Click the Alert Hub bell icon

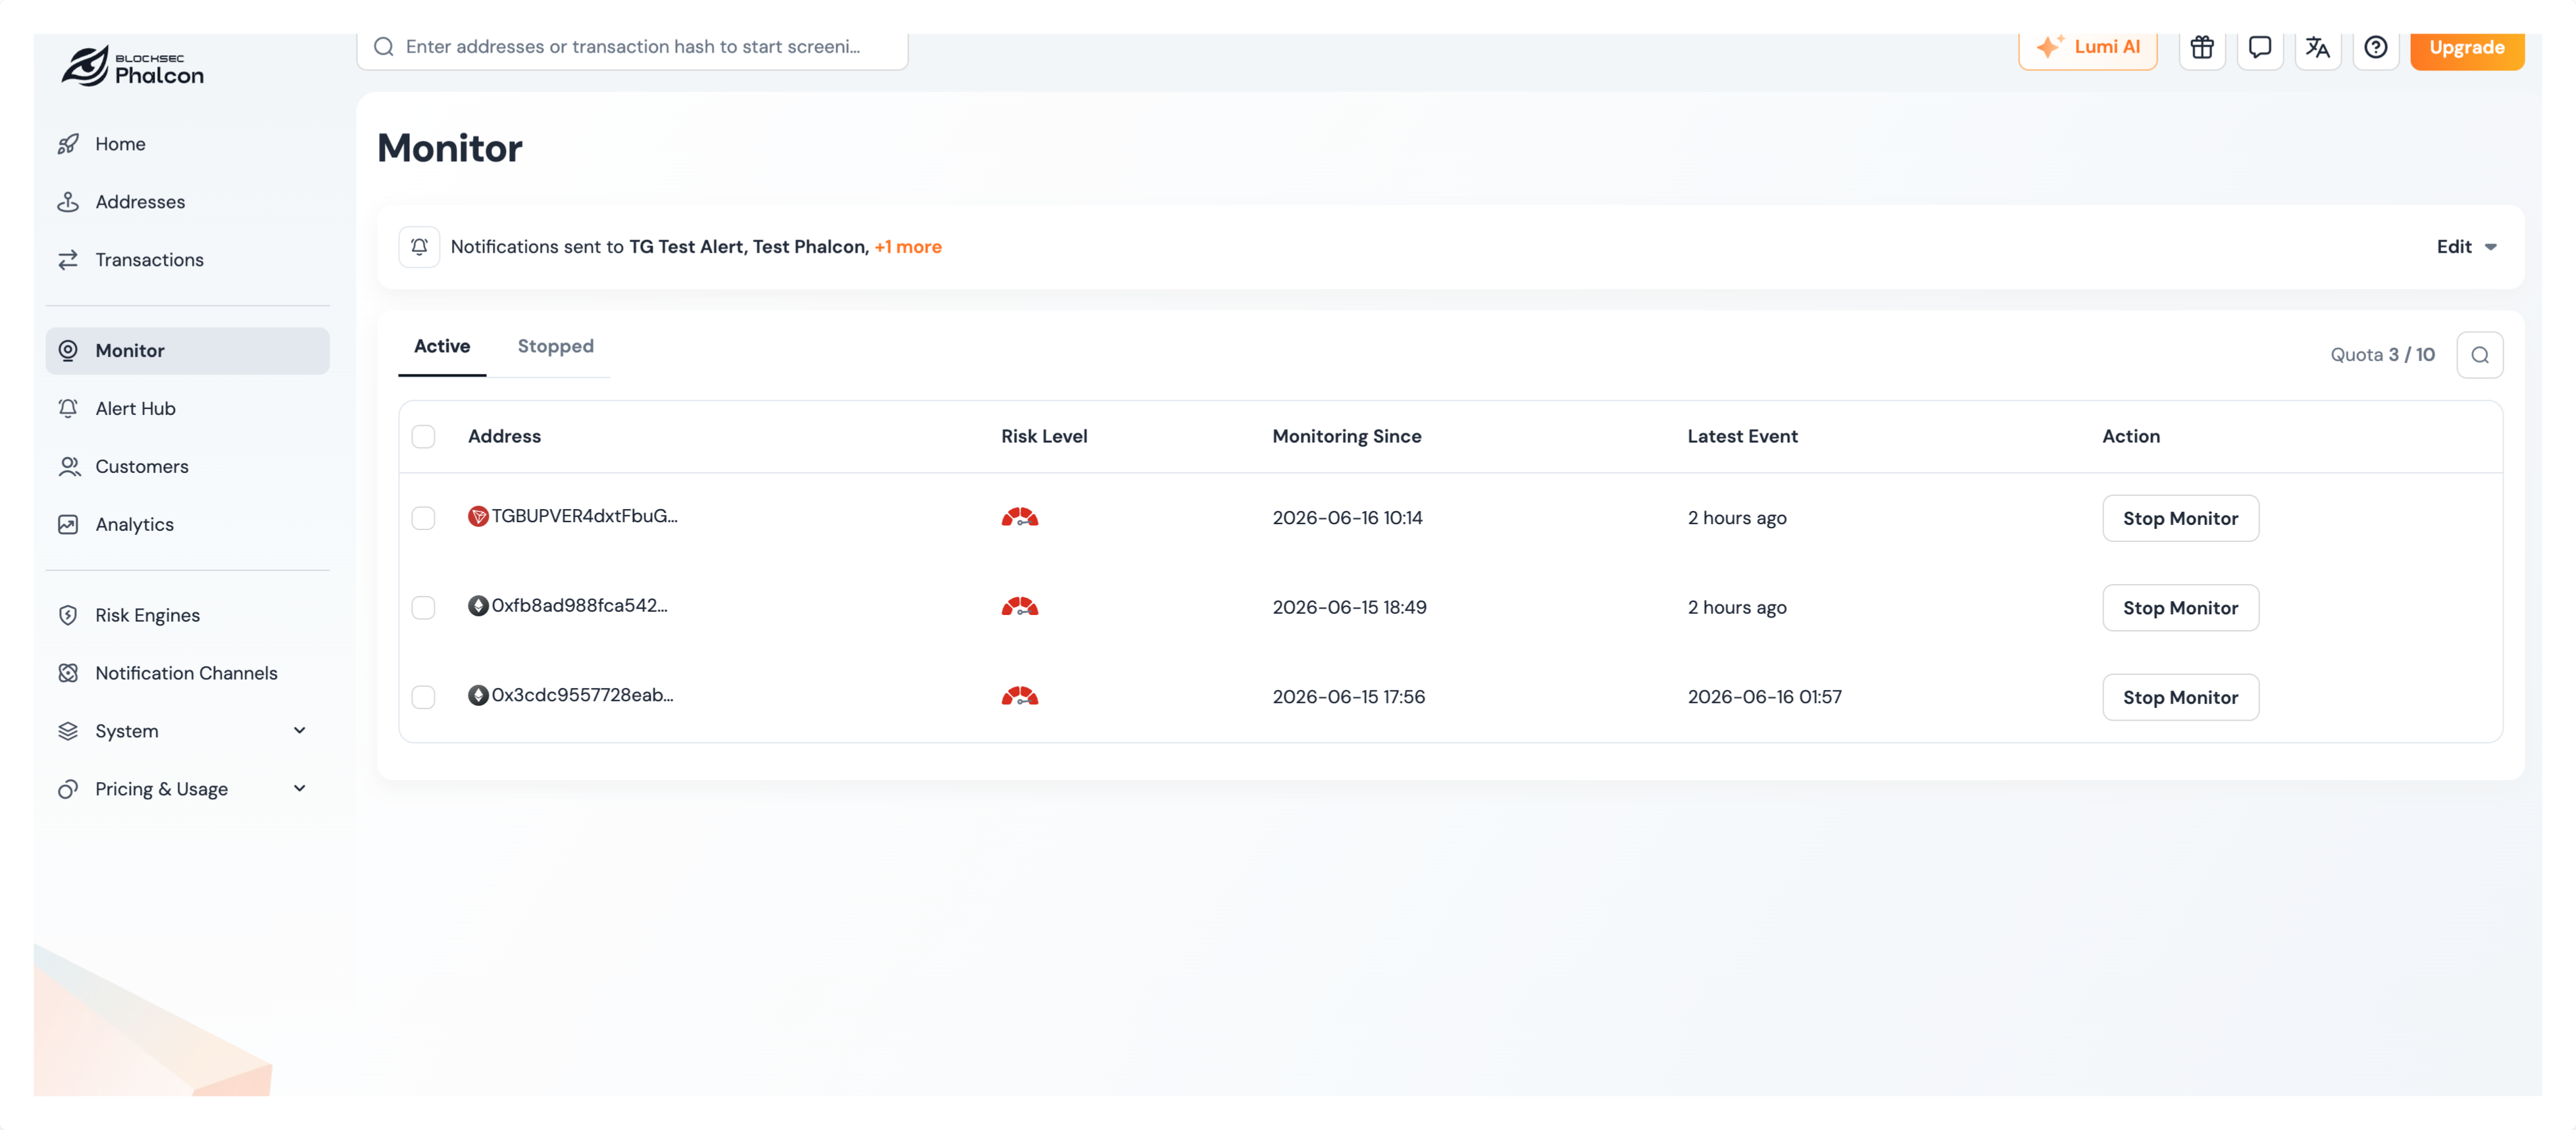click(x=68, y=409)
